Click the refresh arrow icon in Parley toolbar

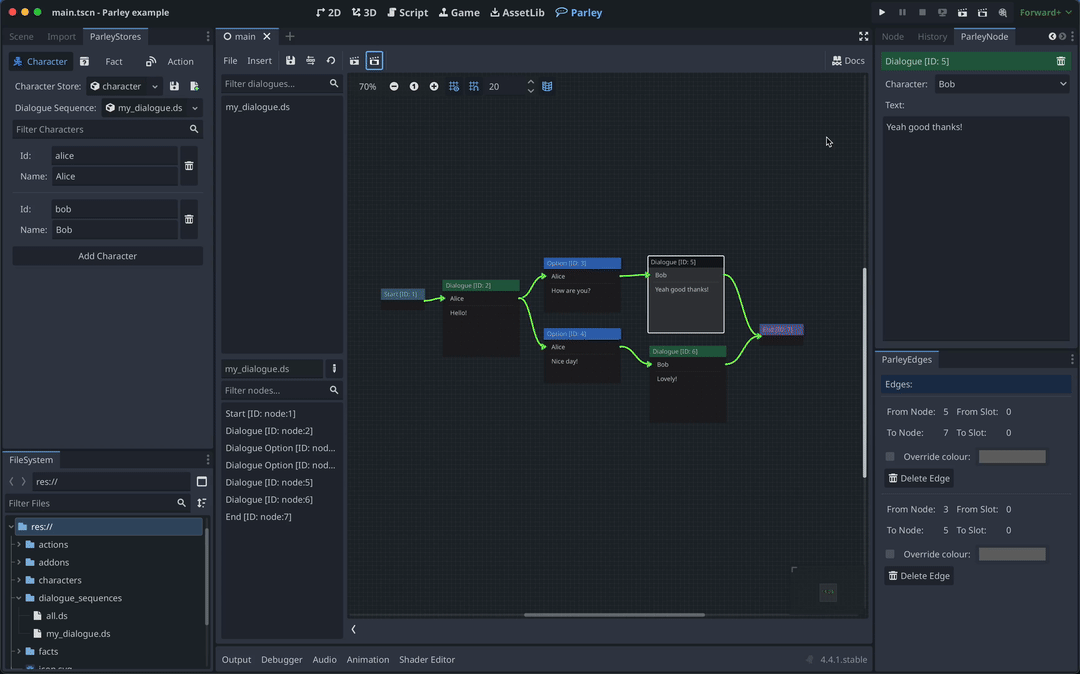point(331,61)
